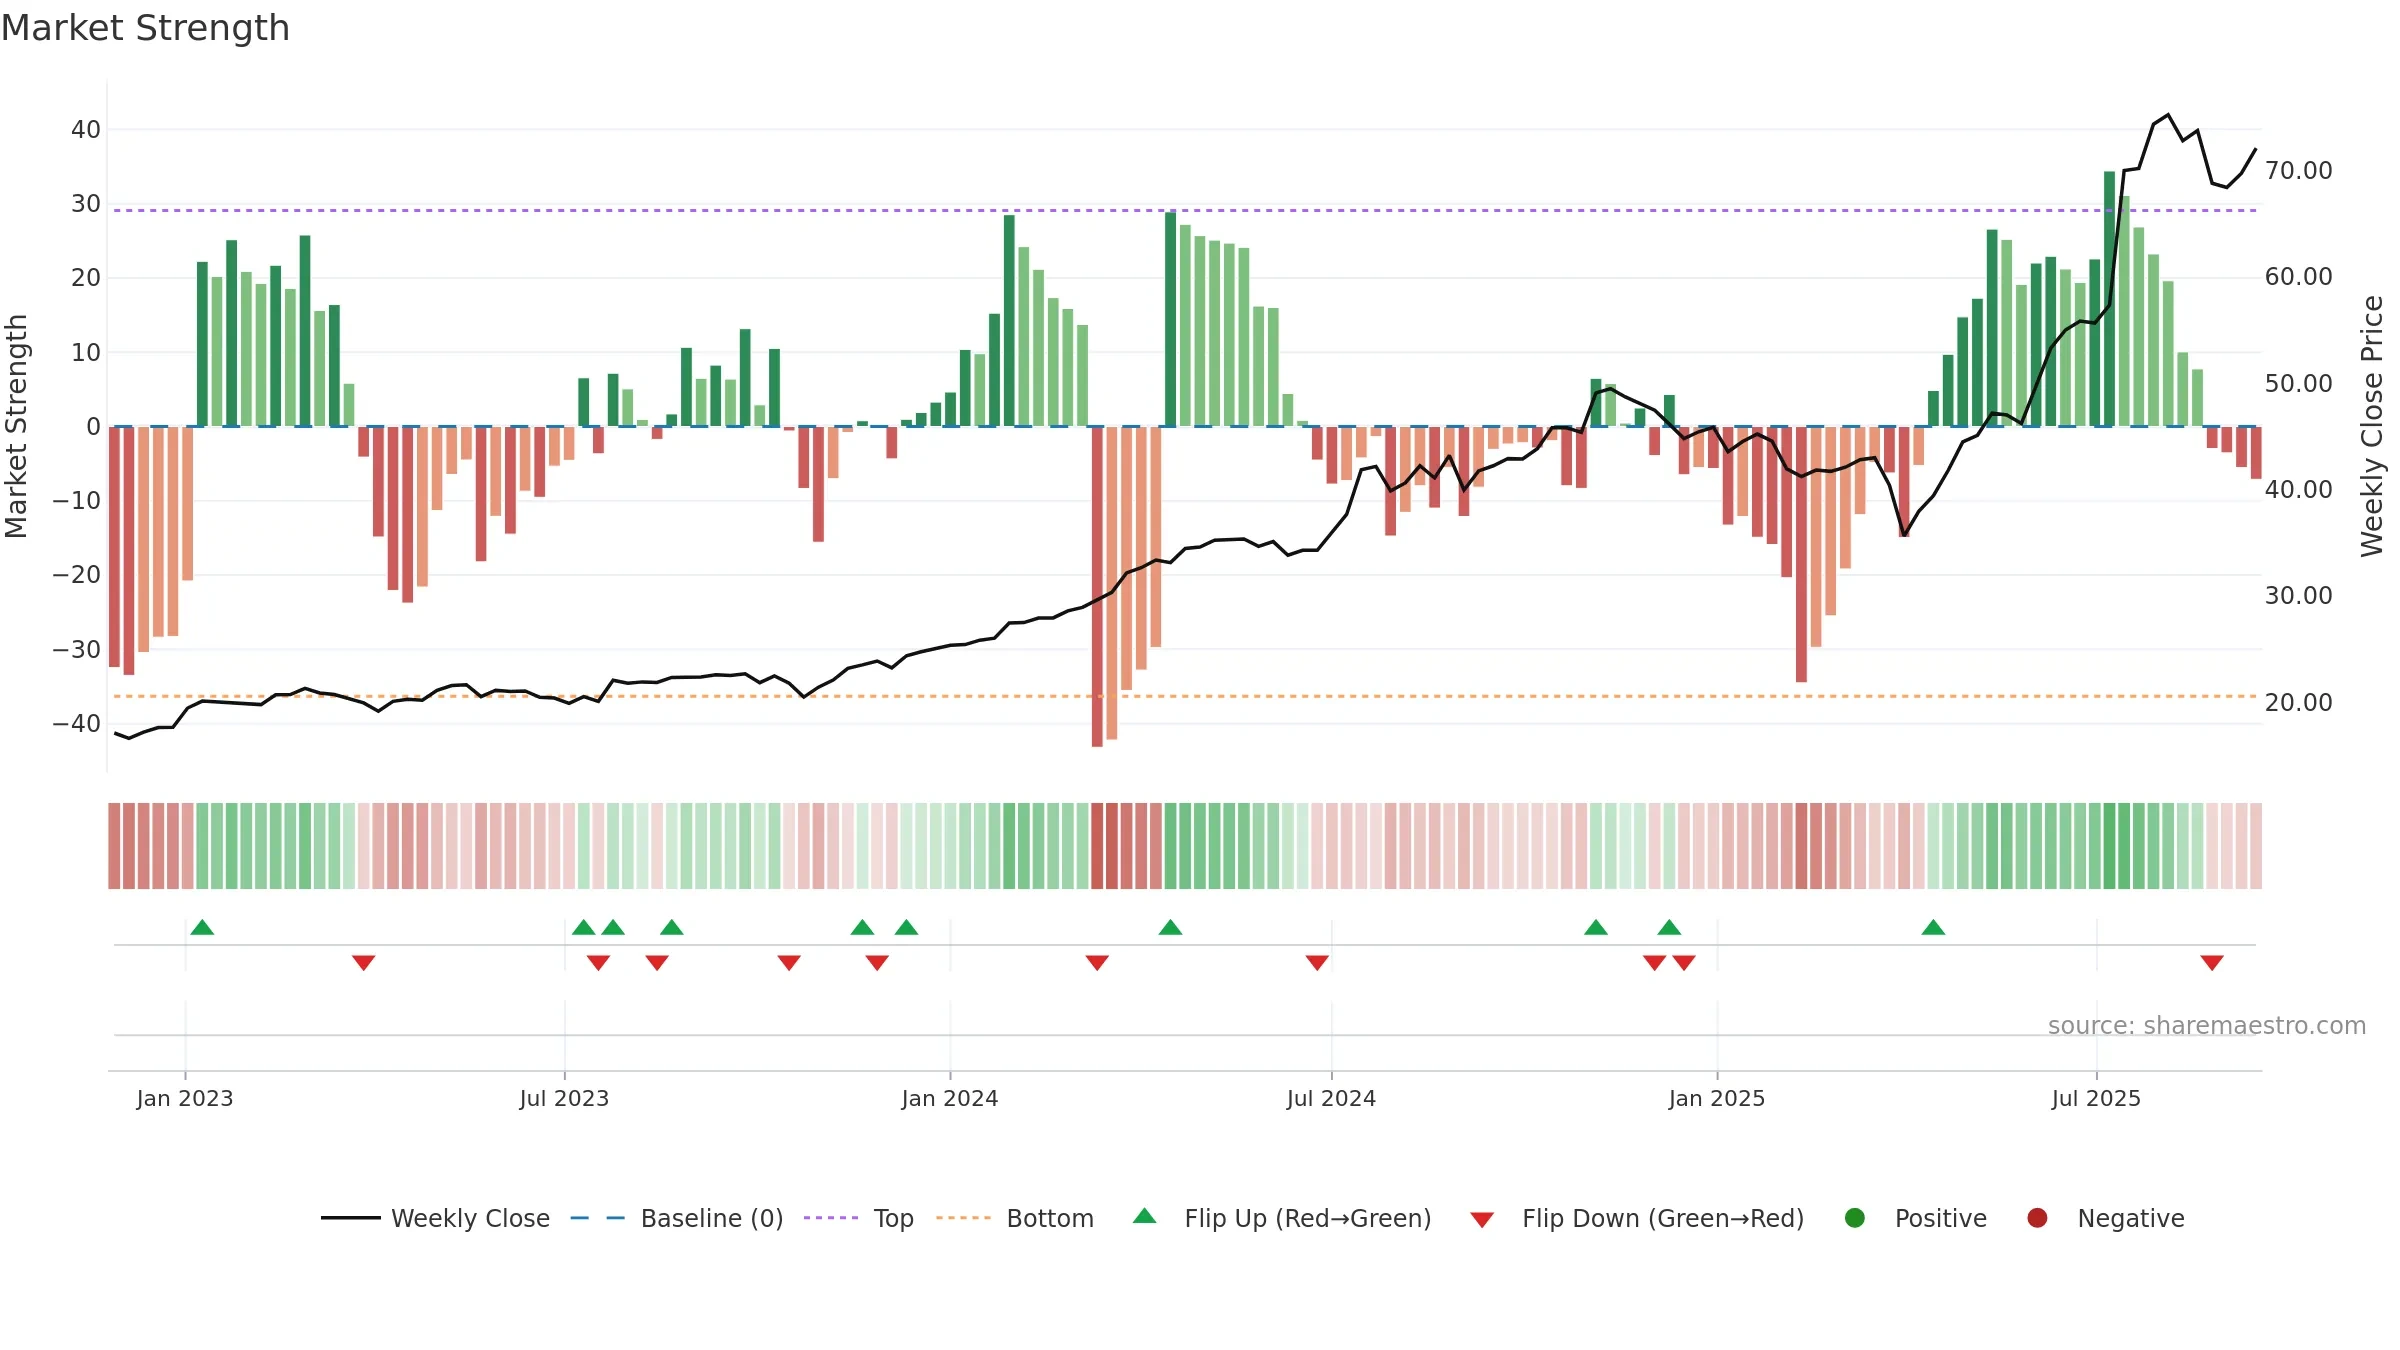Click the flip-down marker just before Jul 2024
The image size is (2400, 1350).
(x=1317, y=963)
